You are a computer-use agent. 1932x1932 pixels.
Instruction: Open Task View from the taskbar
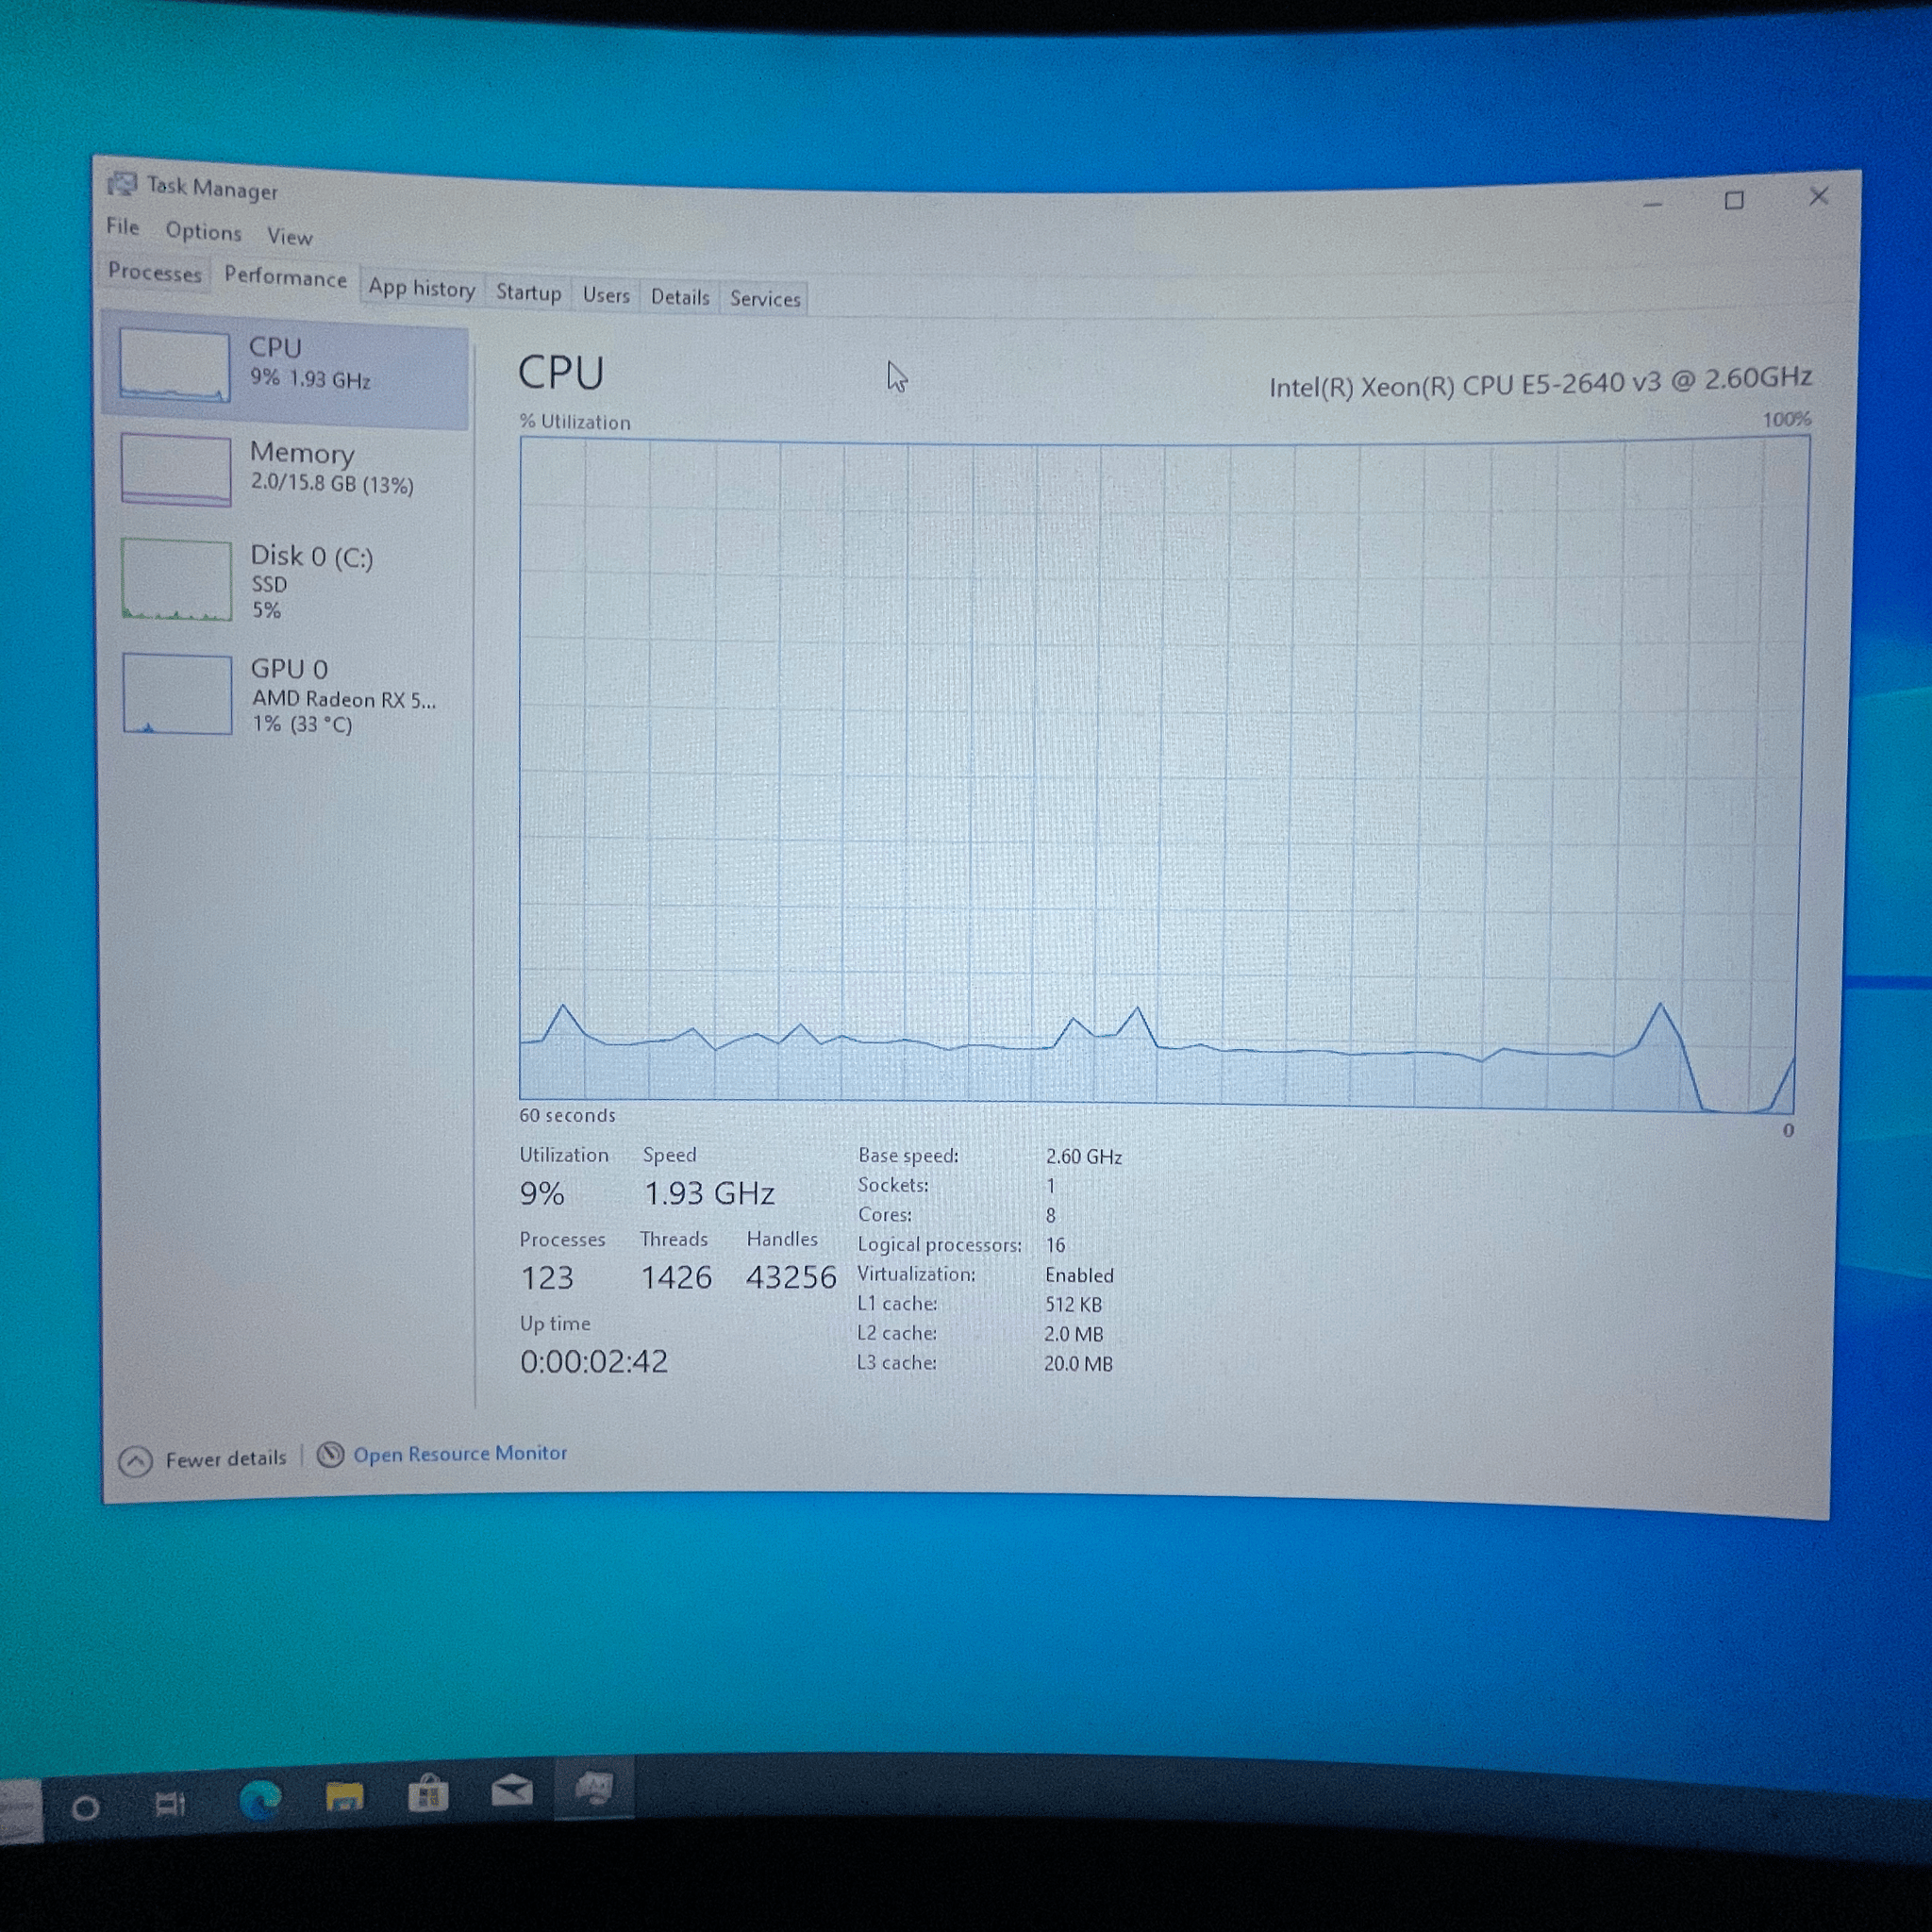coord(170,1804)
